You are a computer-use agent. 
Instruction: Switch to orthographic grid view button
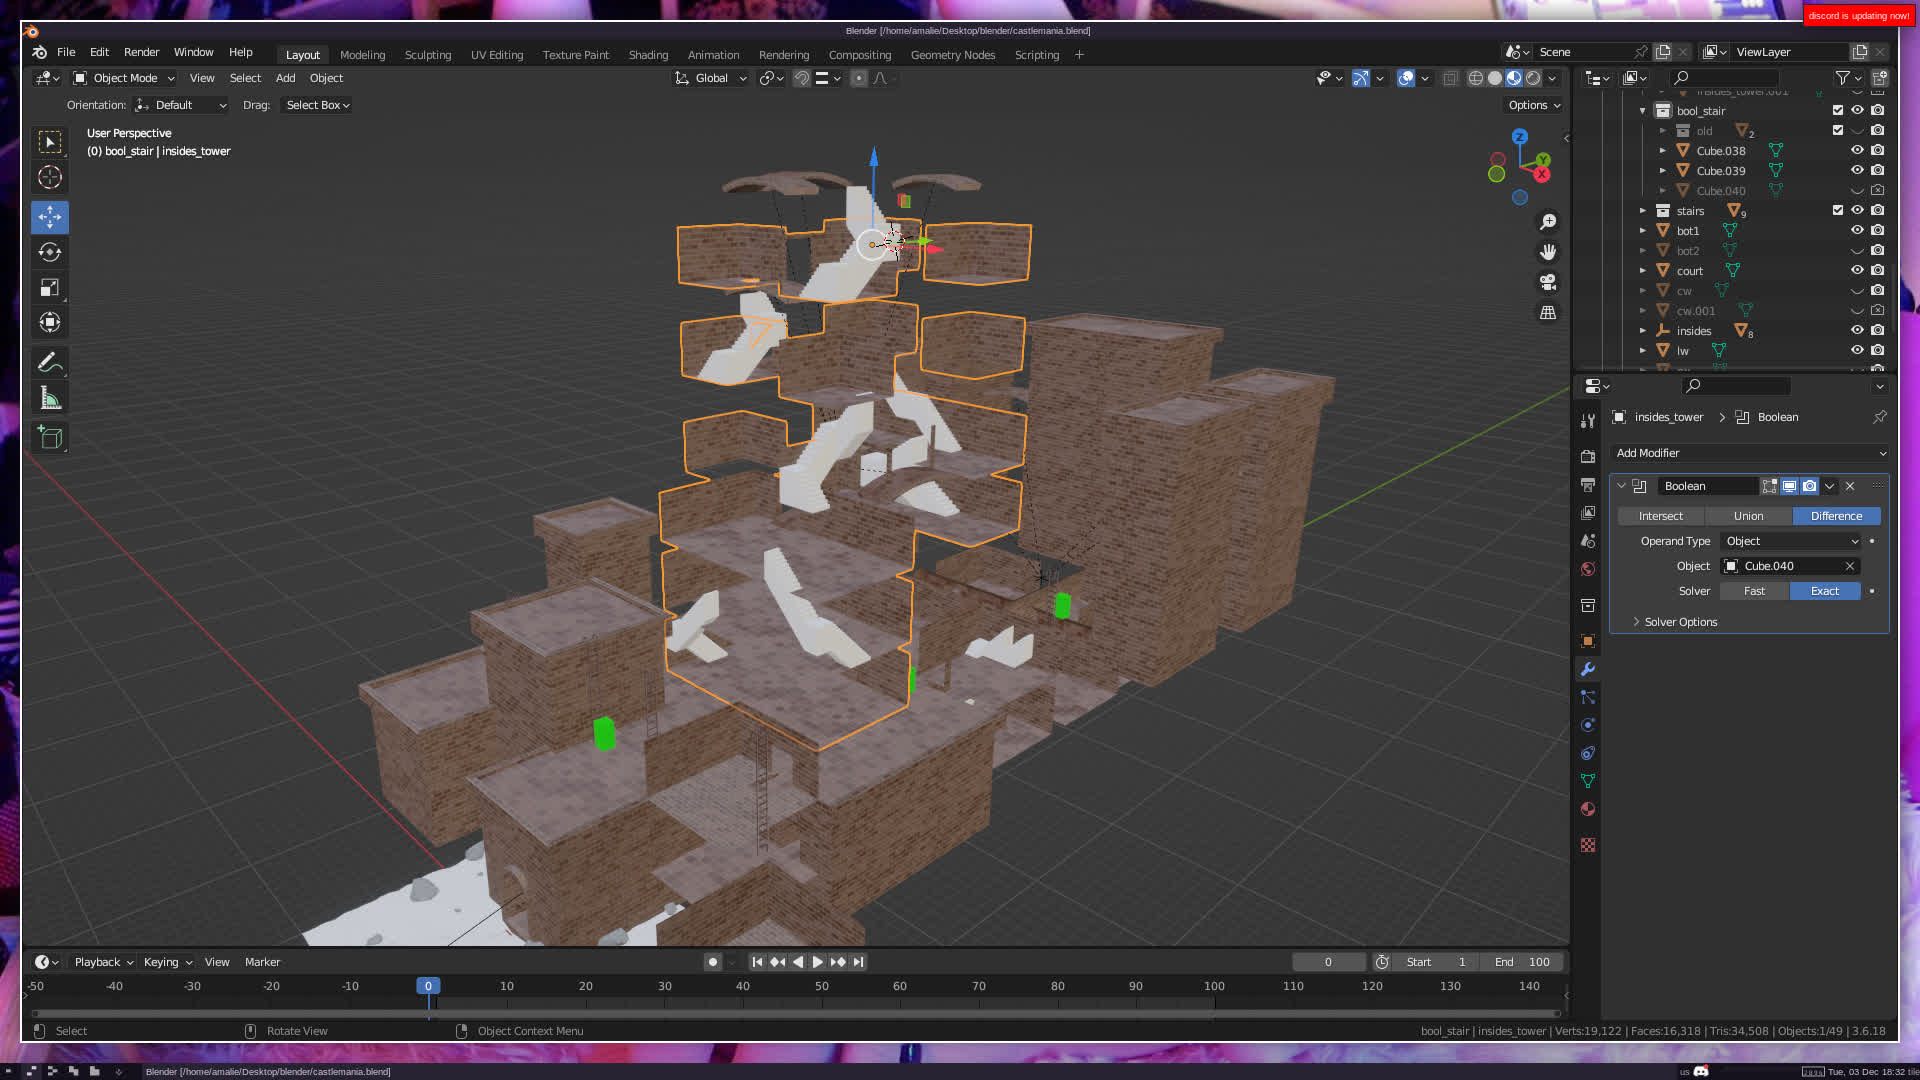point(1548,313)
